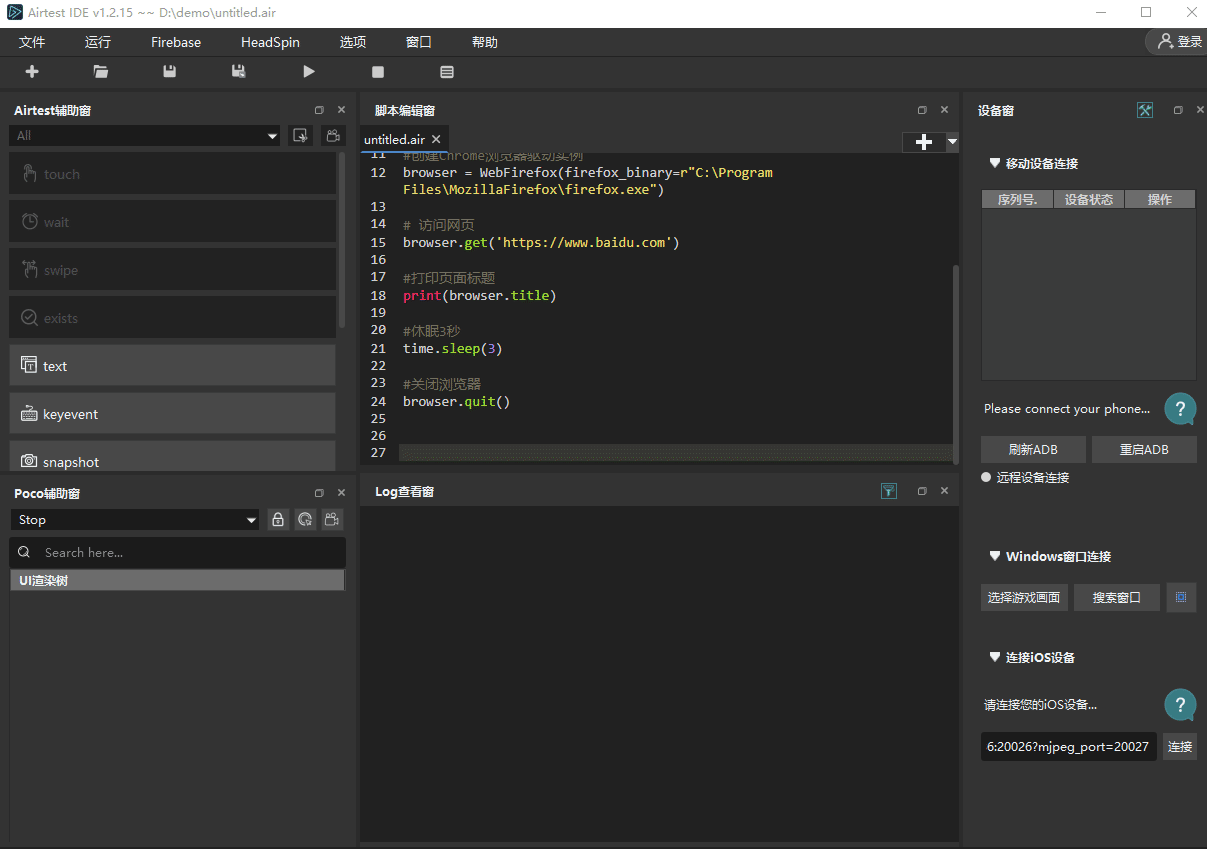Close the untitled.air tab

click(x=436, y=140)
